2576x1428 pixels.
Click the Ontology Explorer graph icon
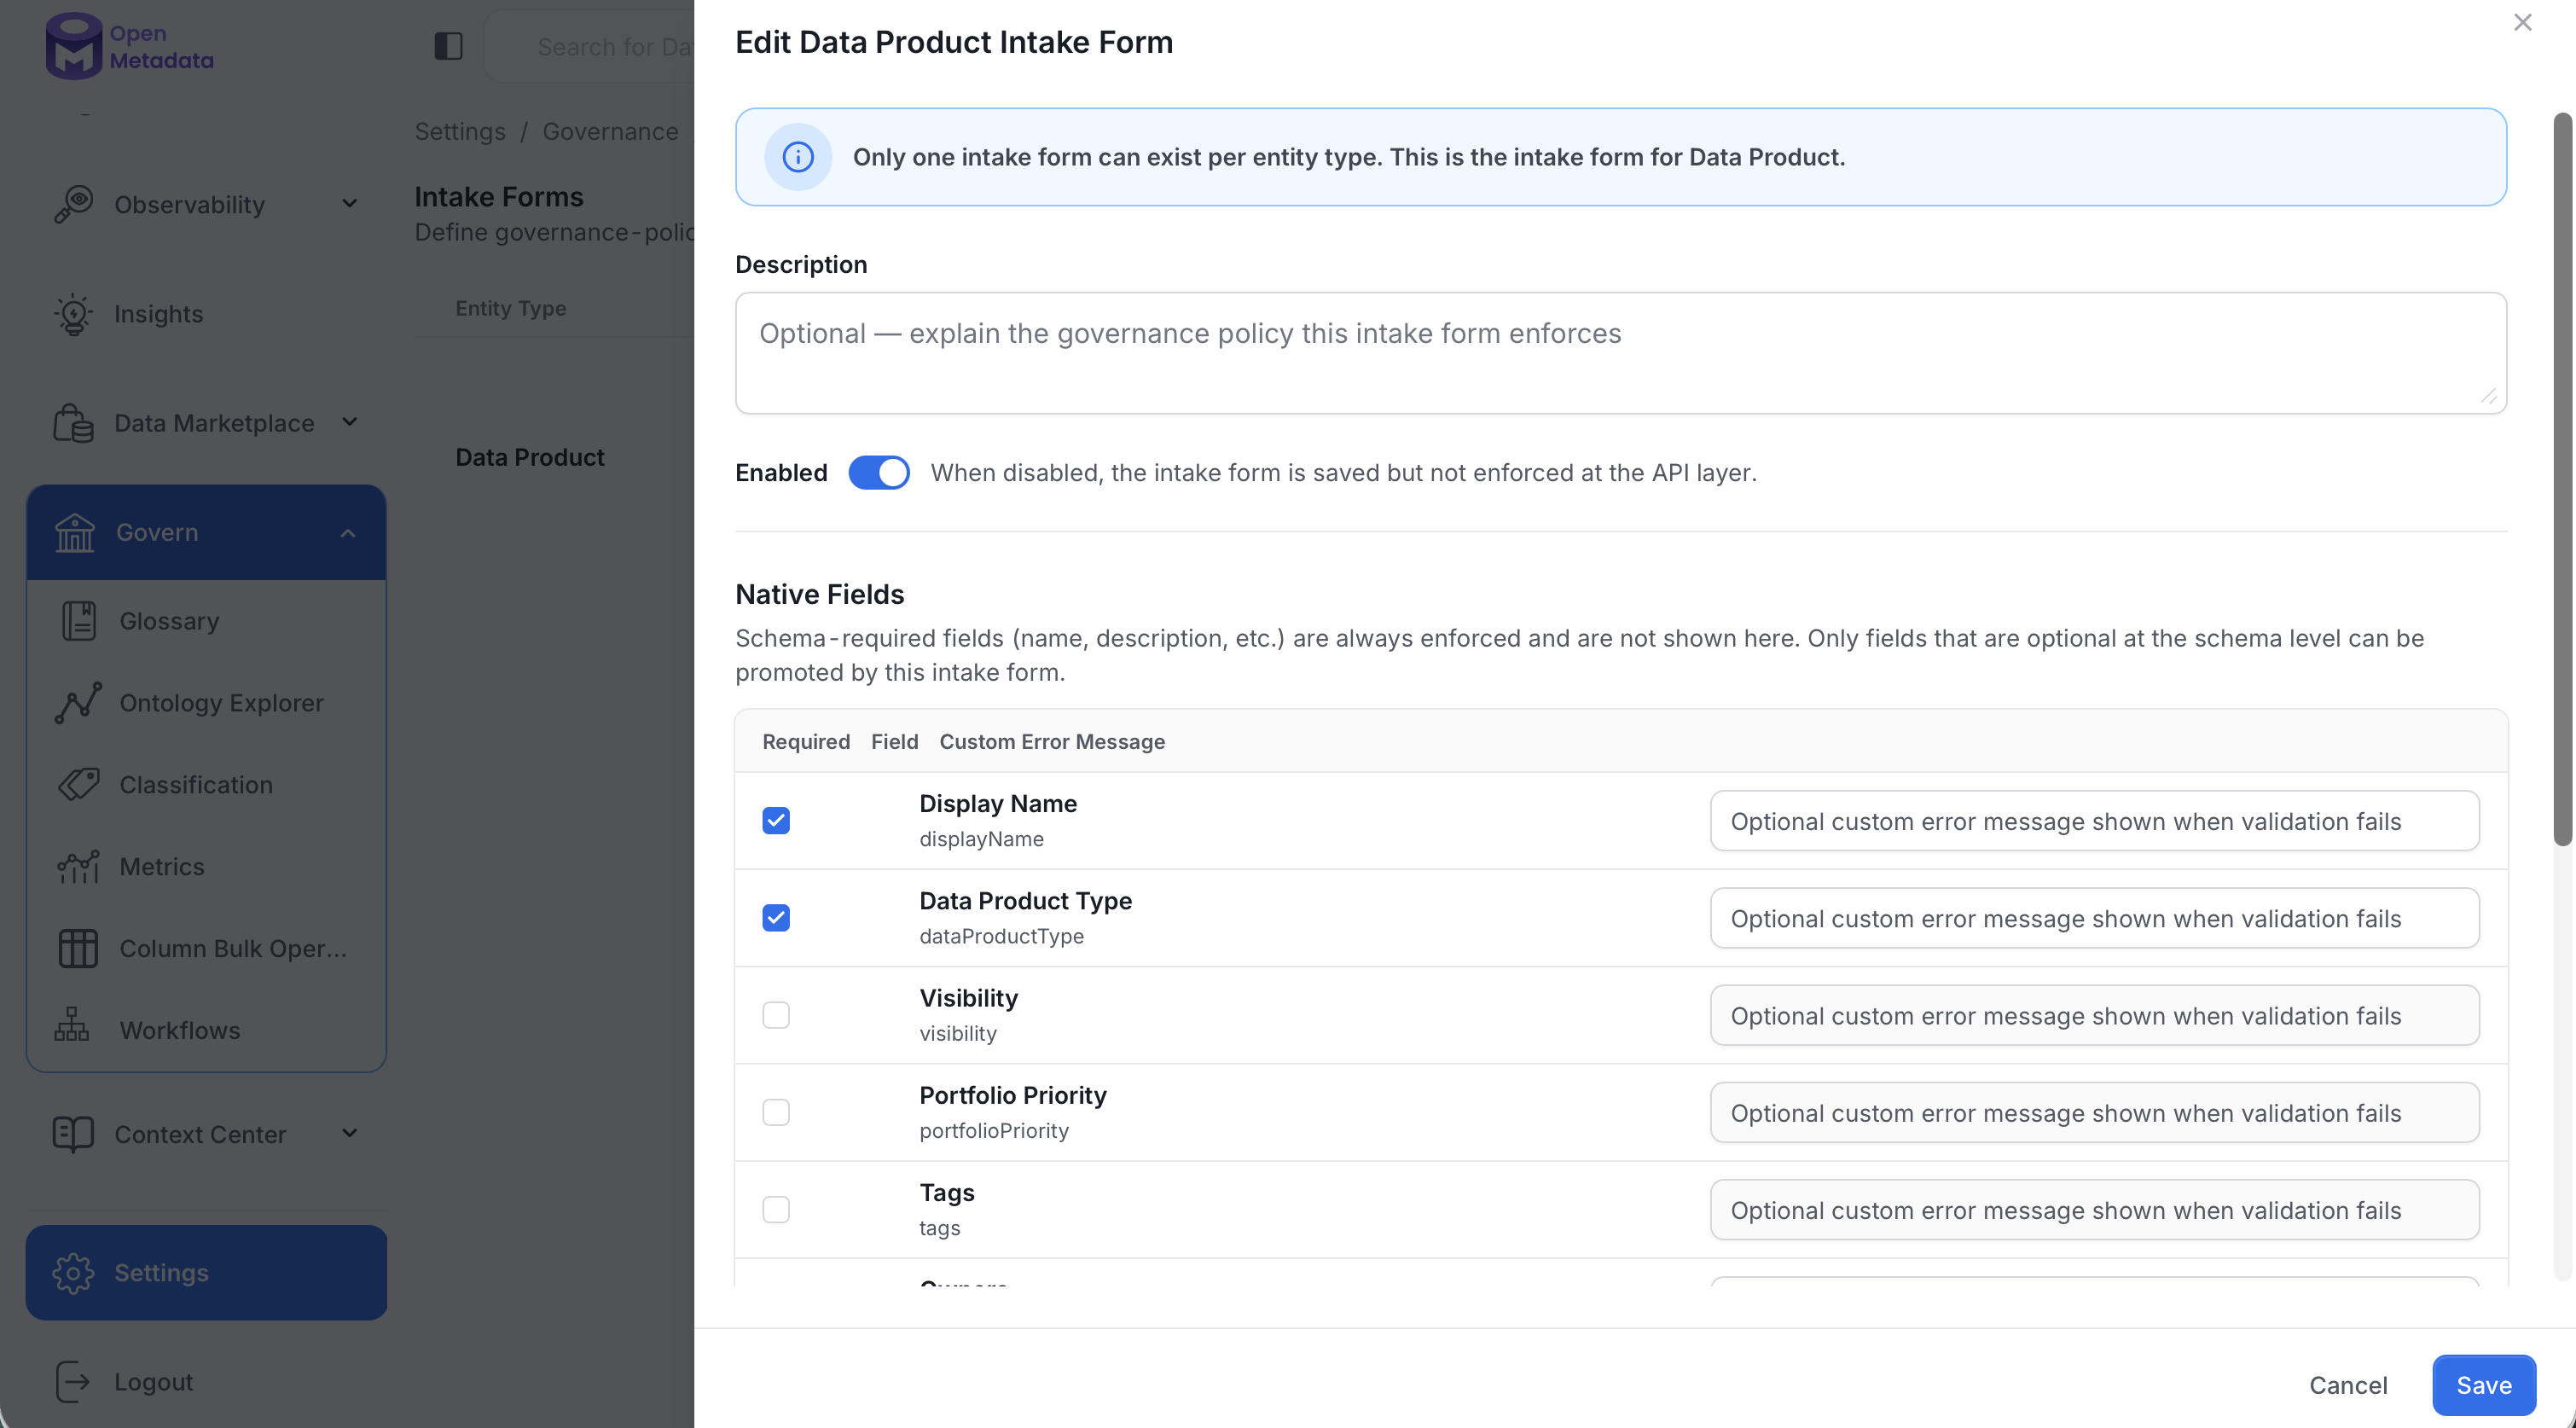(x=79, y=703)
